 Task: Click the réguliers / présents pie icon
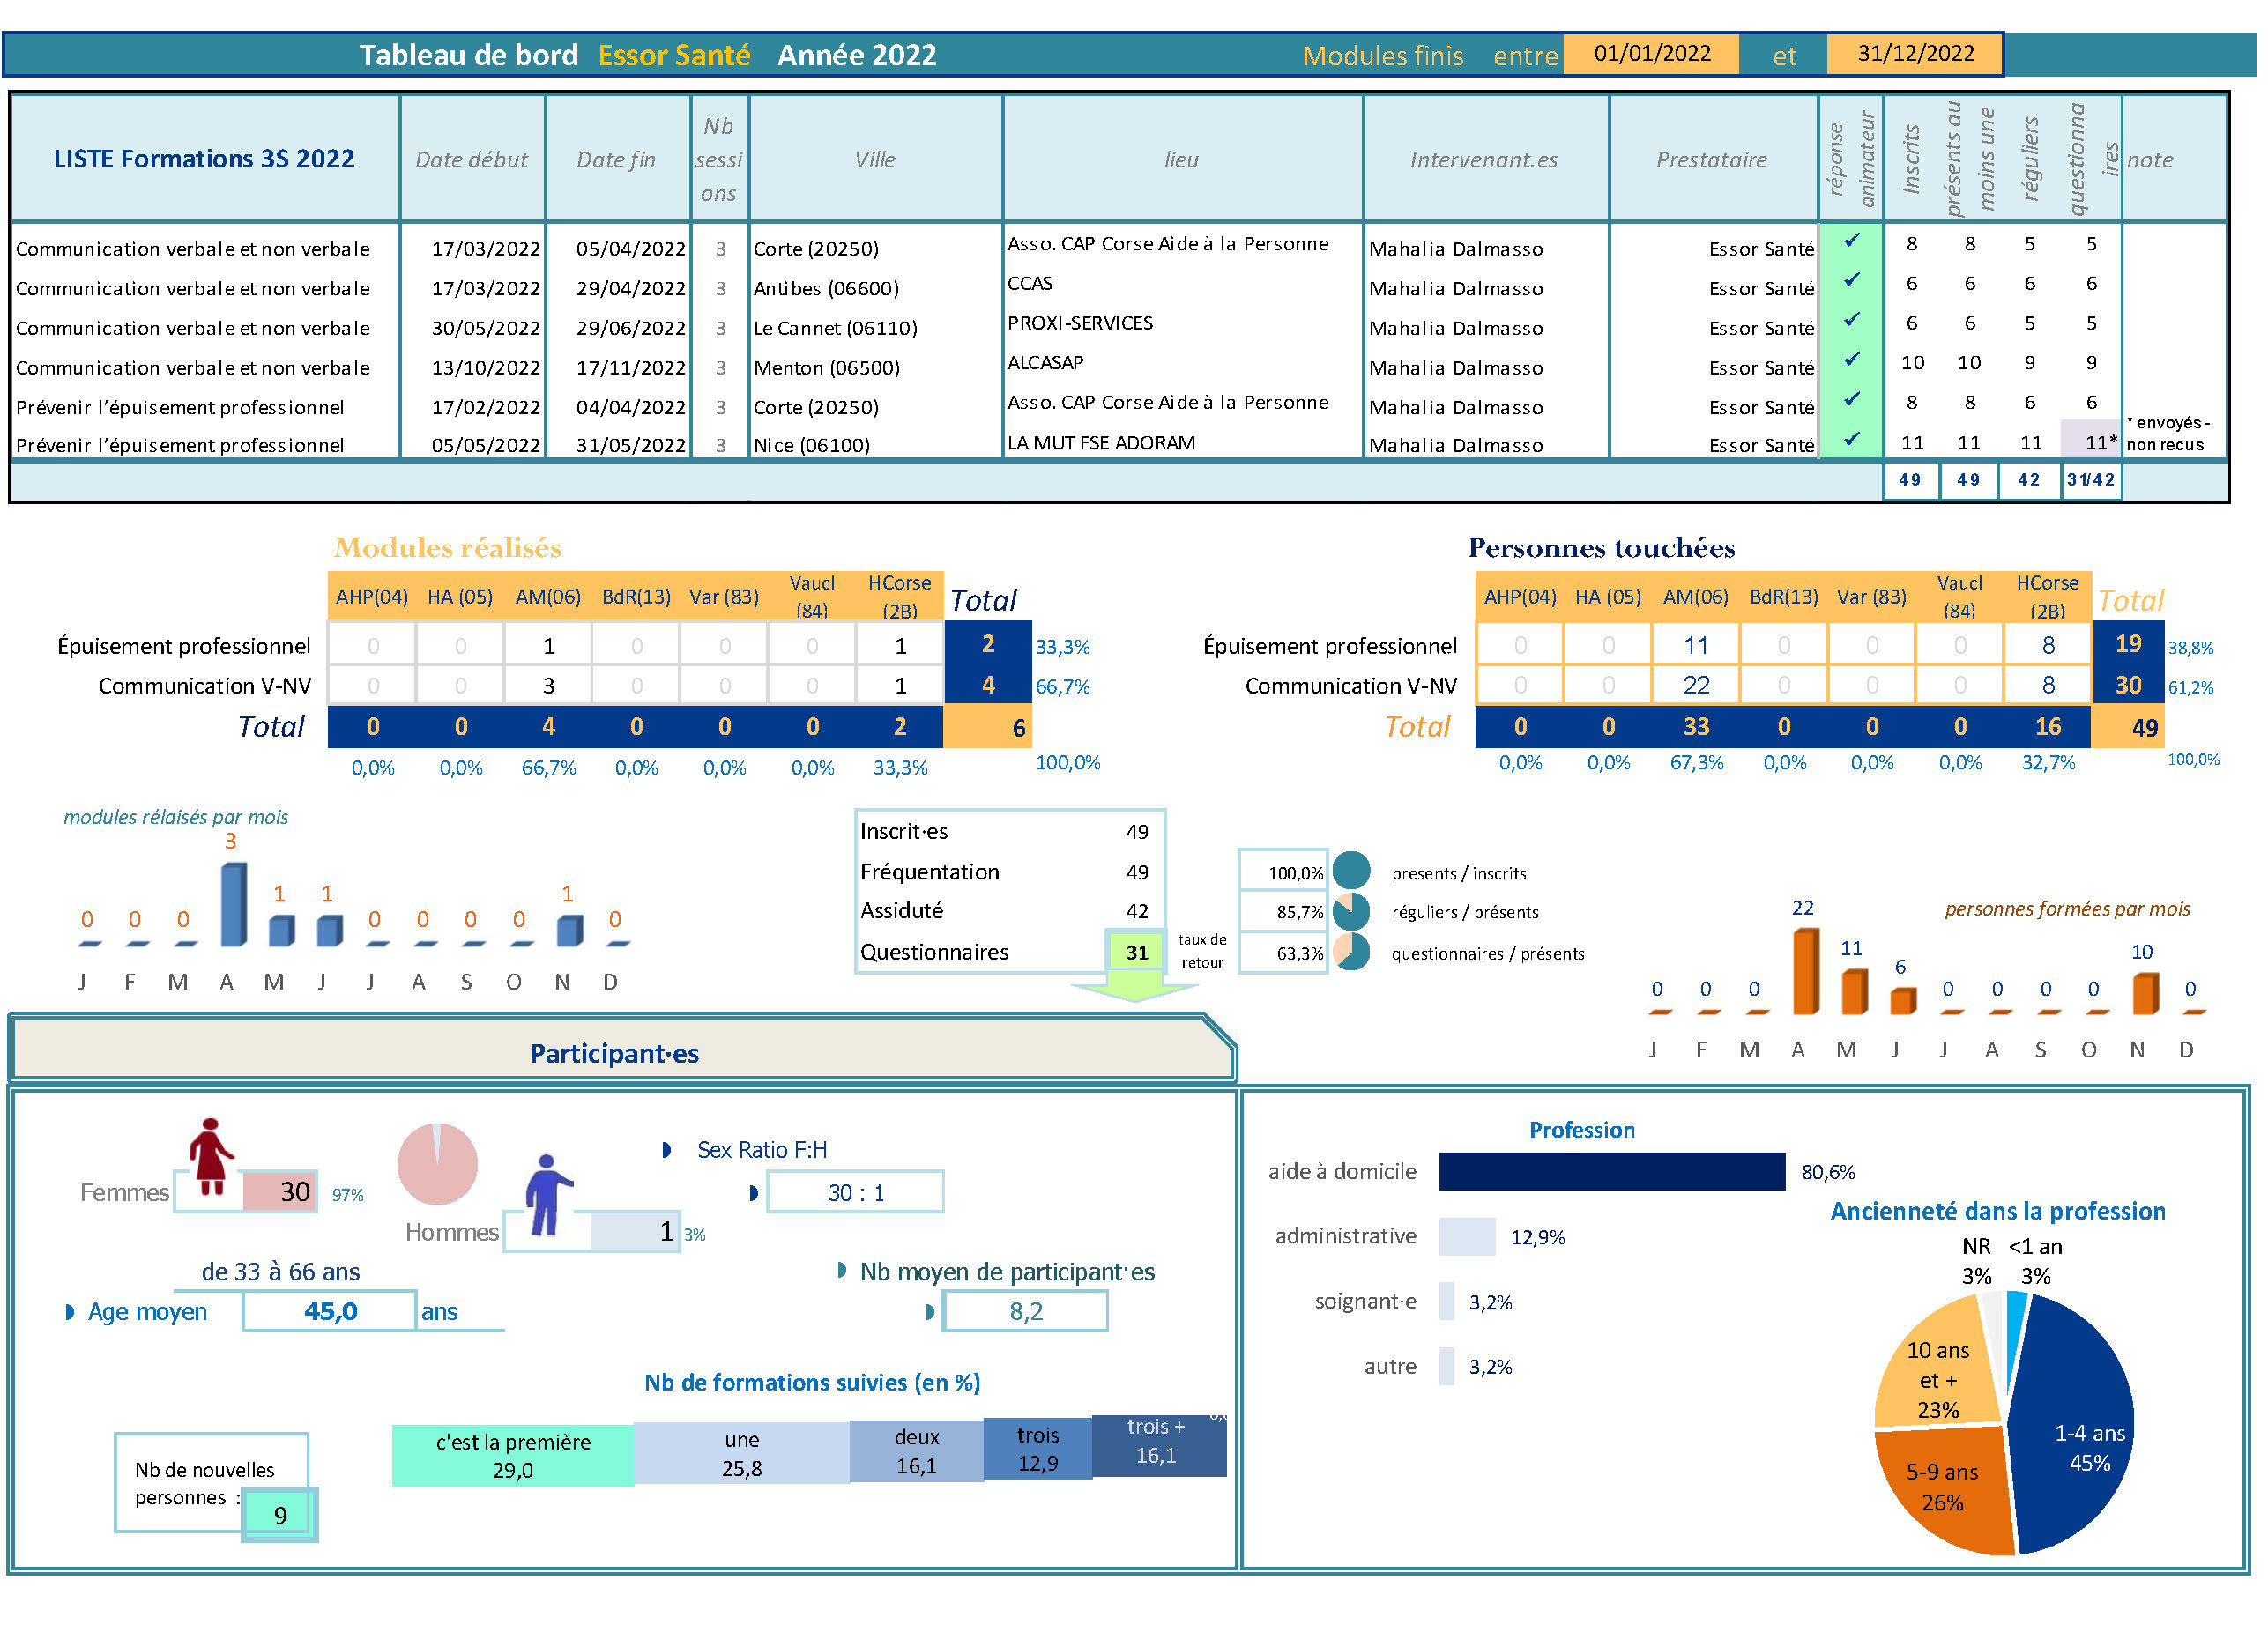point(1351,911)
